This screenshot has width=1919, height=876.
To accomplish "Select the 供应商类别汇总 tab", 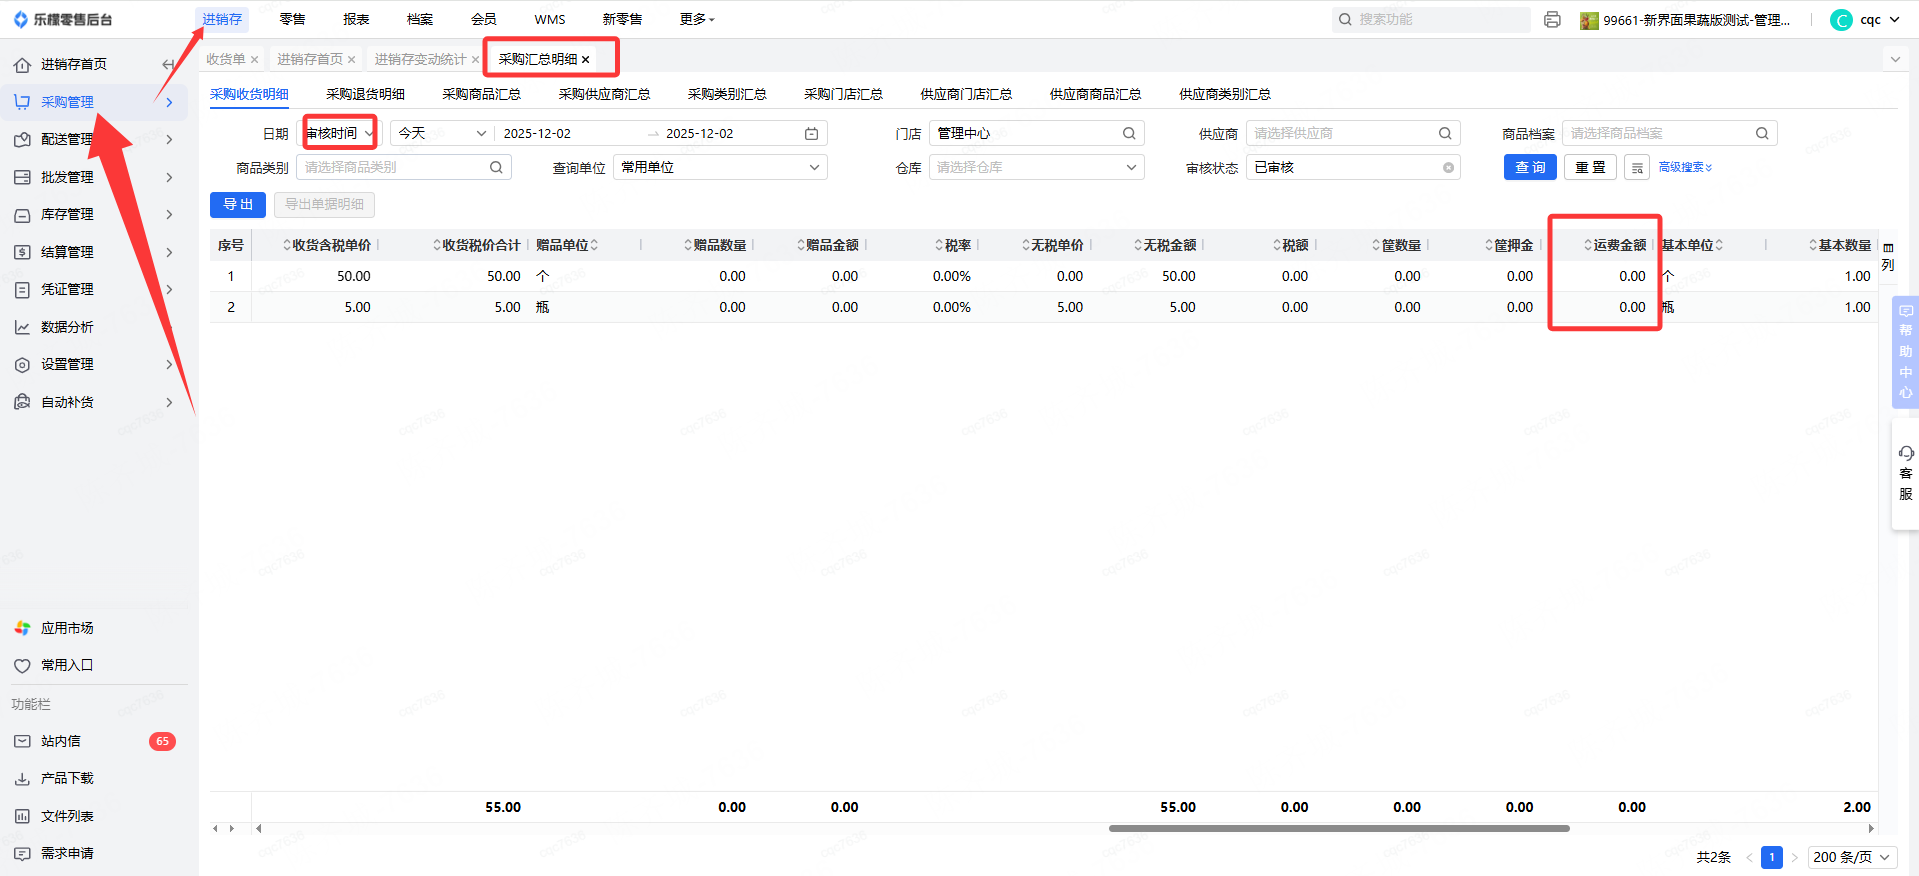I will 1225,94.
